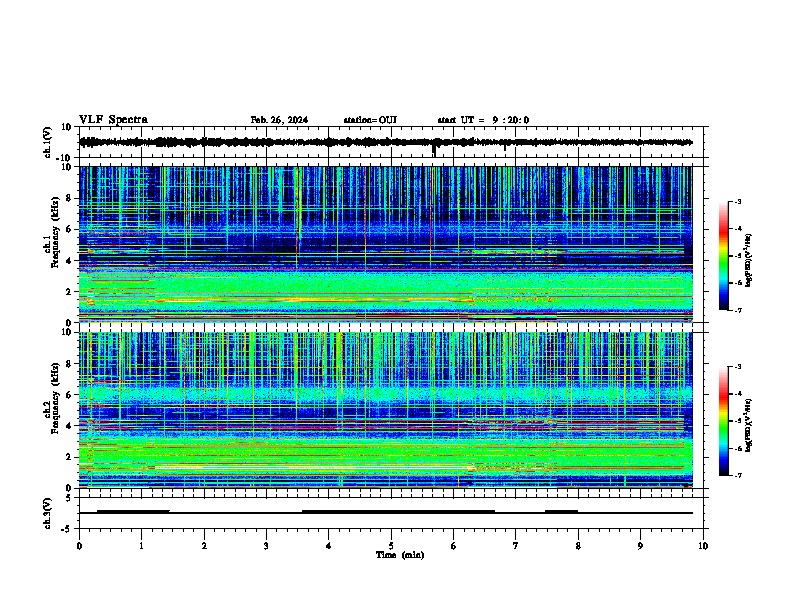The width and height of the screenshot is (792, 612).
Task: Click the ch.1 spectrogram color scale bar
Action: 724,256
